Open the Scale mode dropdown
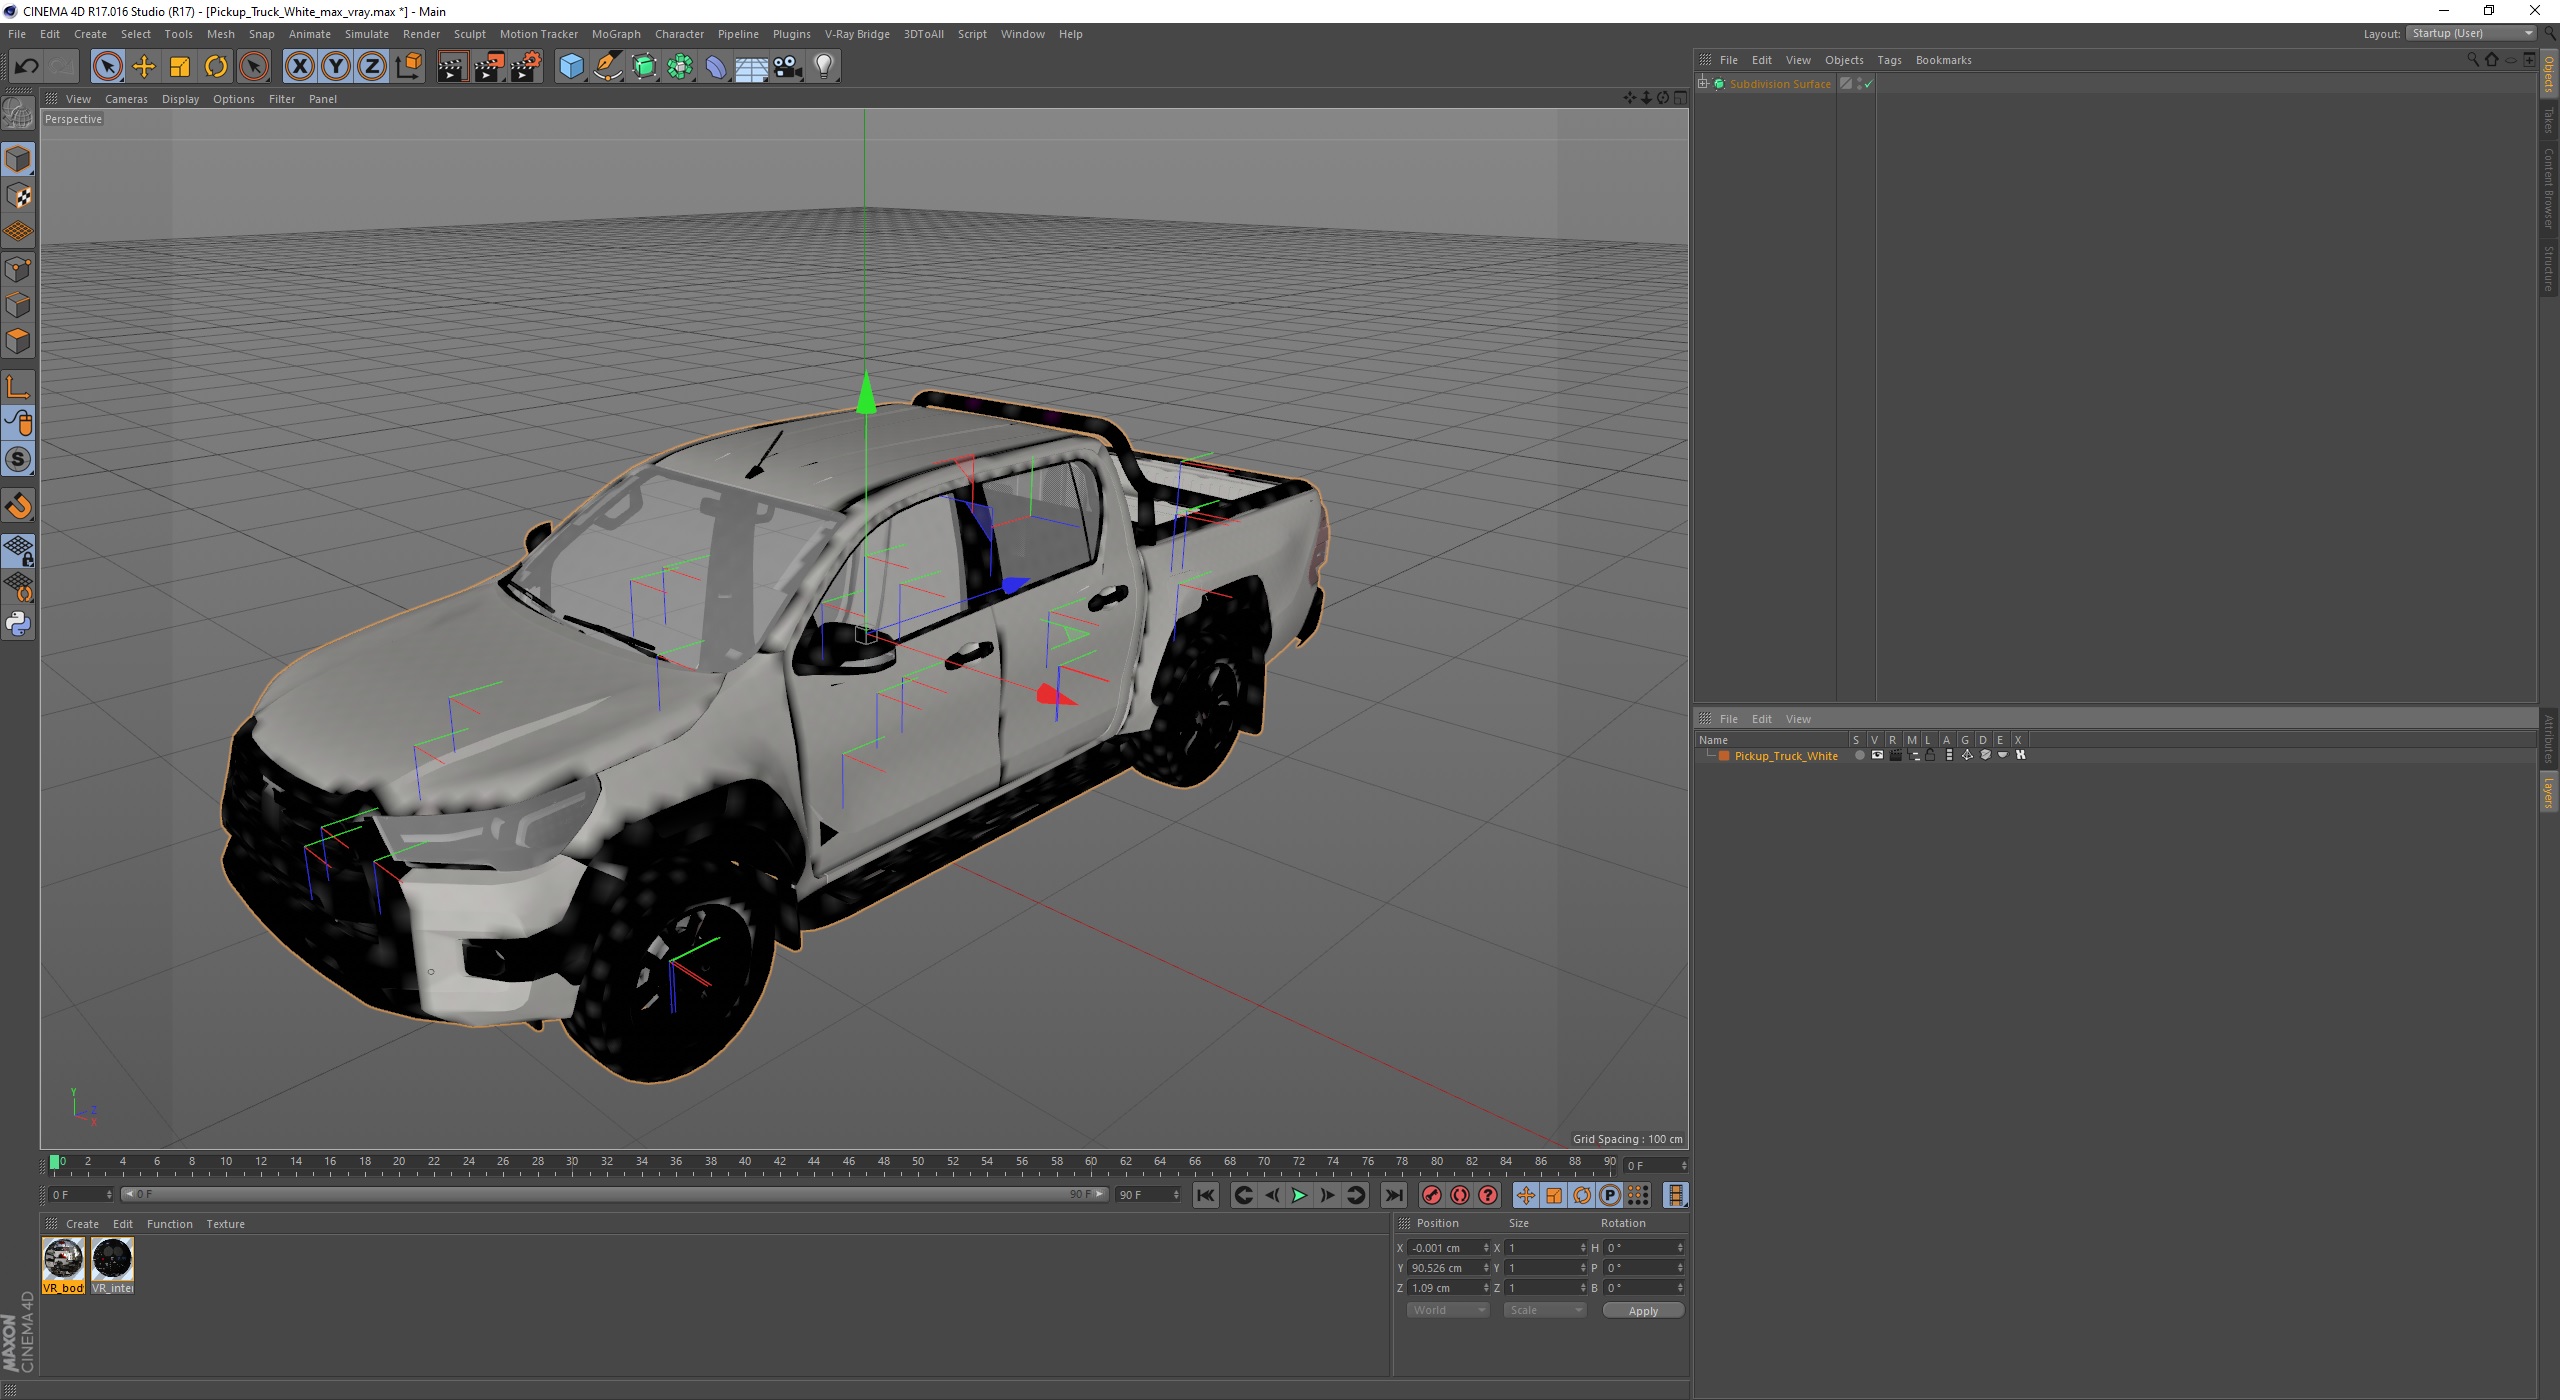 pos(1545,1310)
